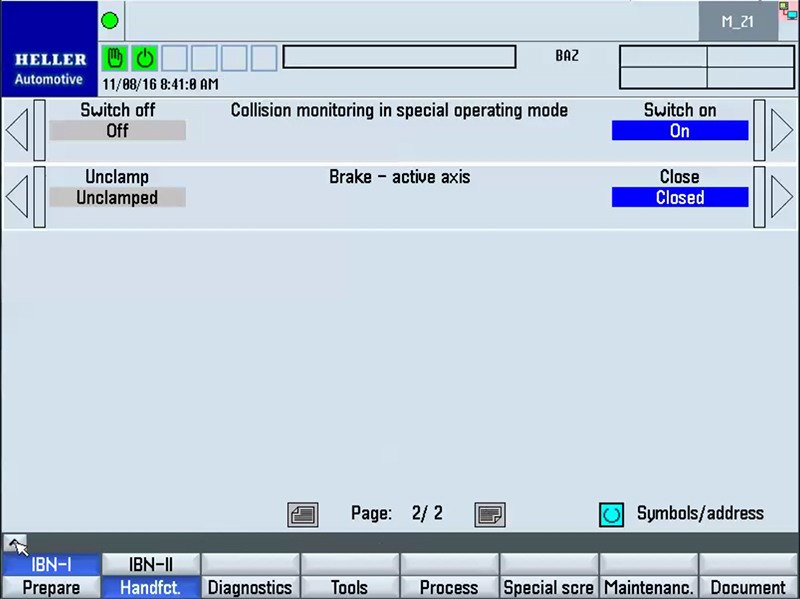Set brake to Unclamped

[x=118, y=198]
